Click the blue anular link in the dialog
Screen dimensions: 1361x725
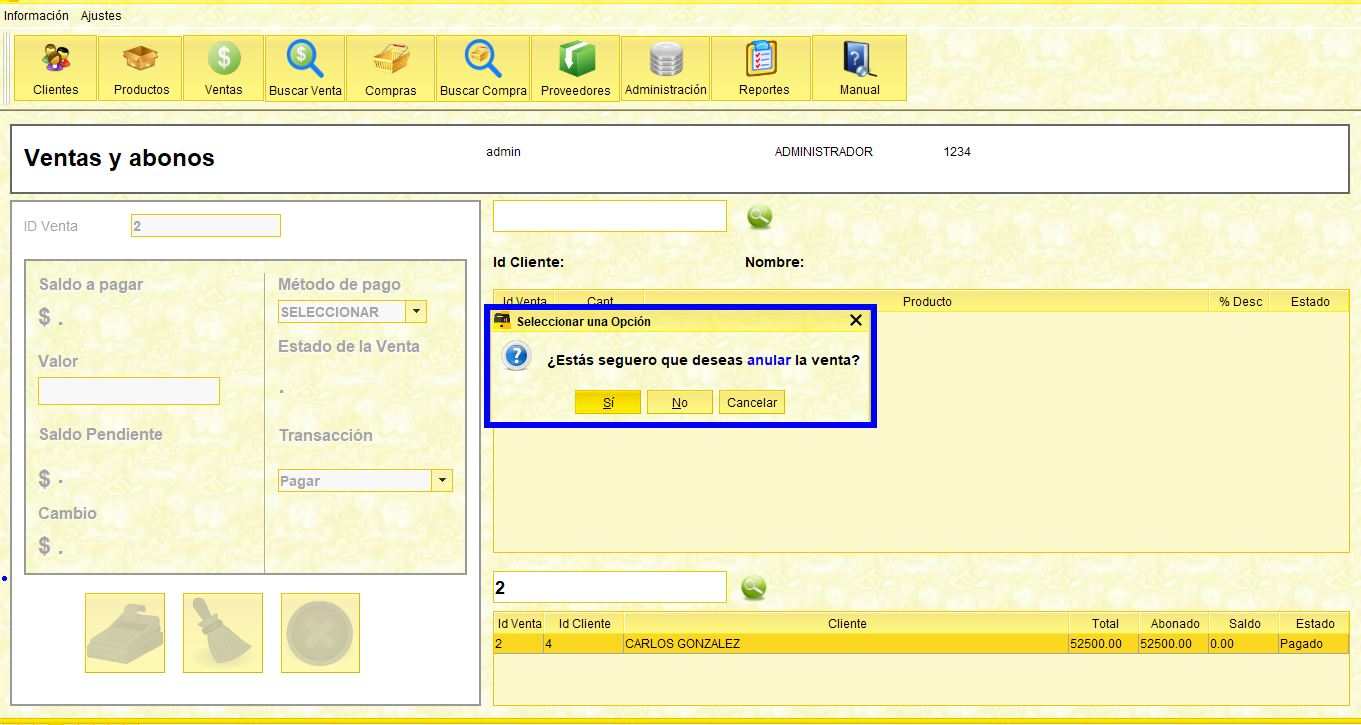pos(768,359)
